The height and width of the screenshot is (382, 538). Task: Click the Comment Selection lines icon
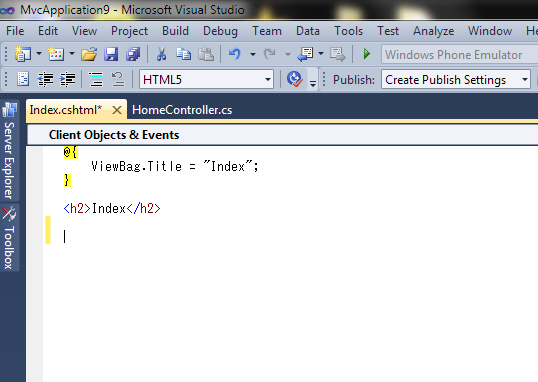click(x=96, y=79)
